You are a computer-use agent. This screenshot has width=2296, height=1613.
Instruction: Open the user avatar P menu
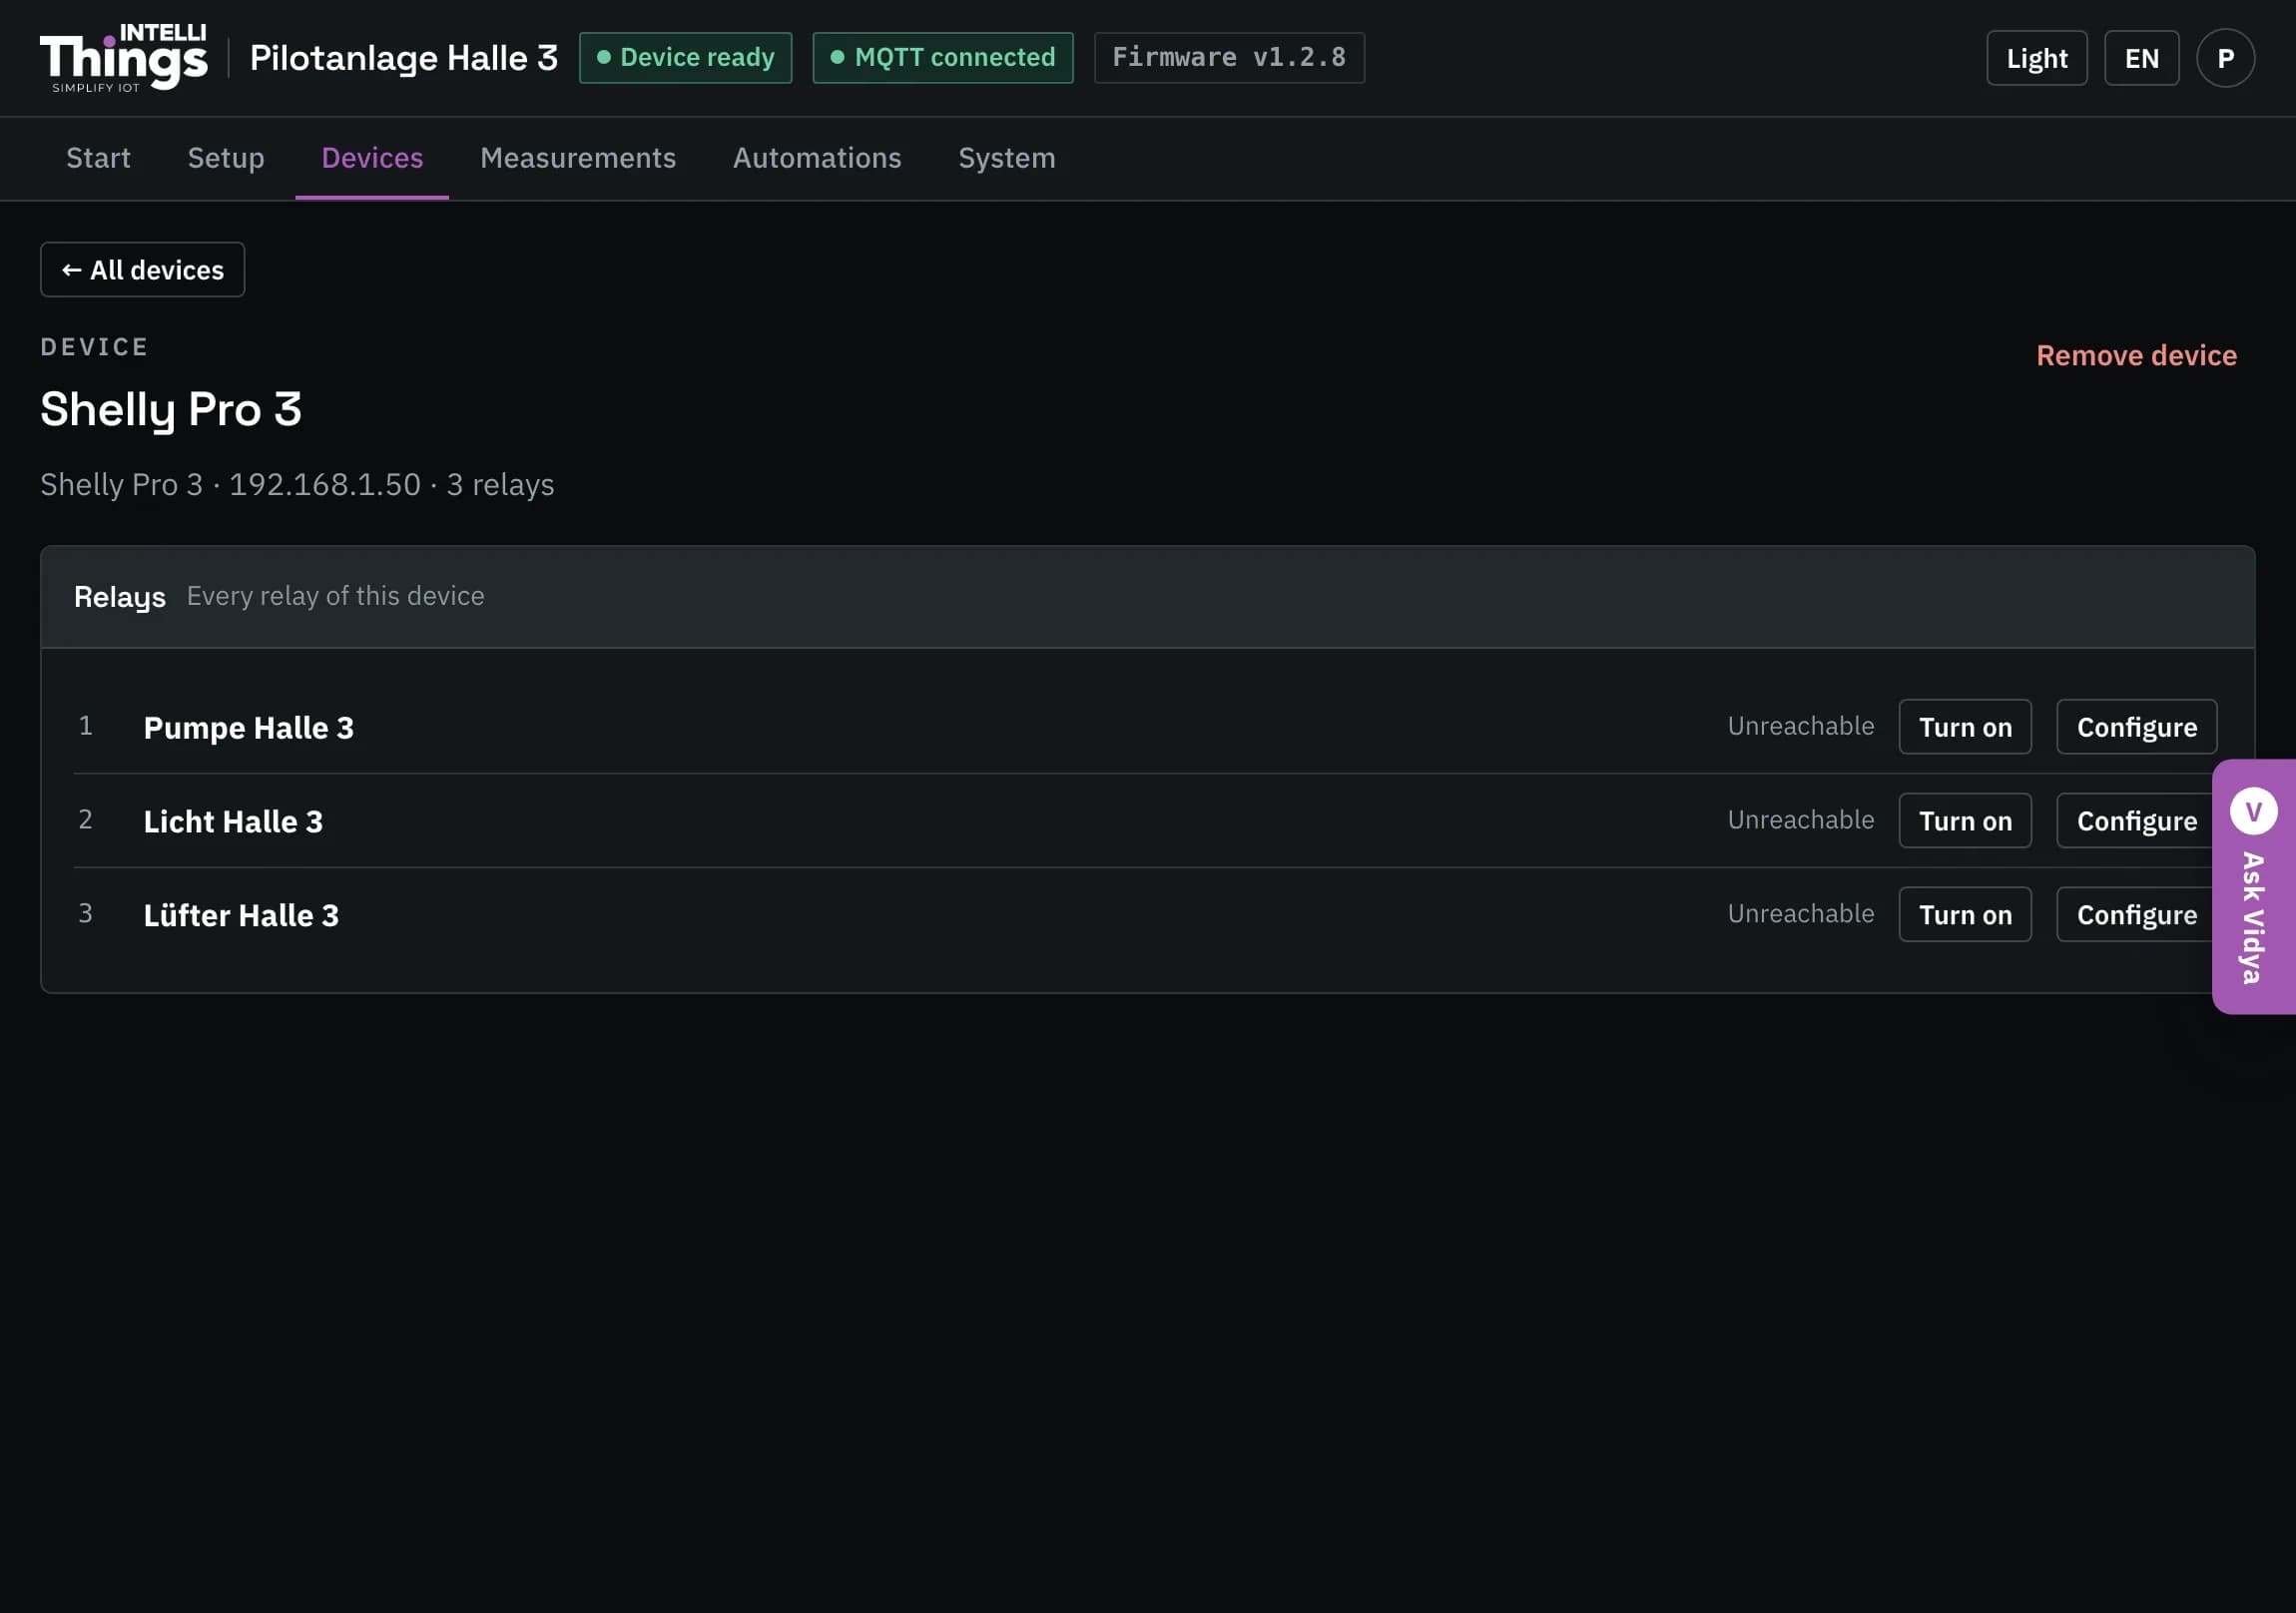pos(2225,58)
